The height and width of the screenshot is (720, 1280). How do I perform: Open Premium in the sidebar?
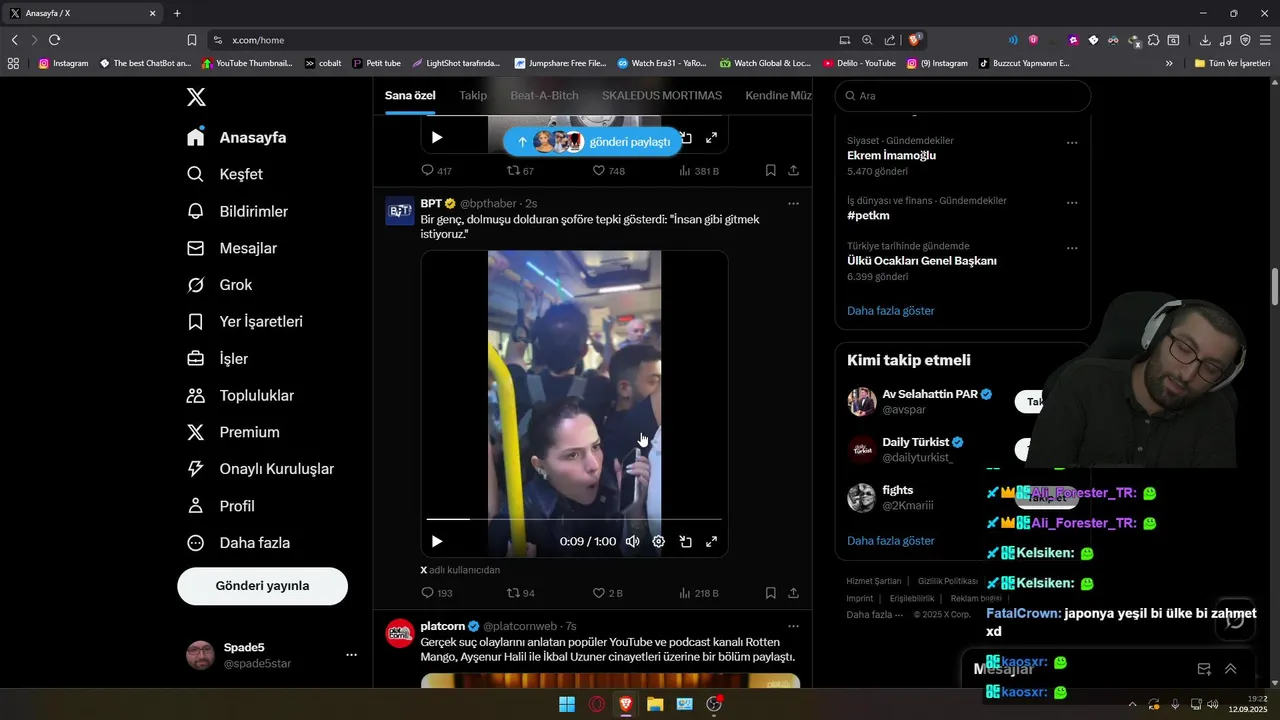tap(233, 432)
